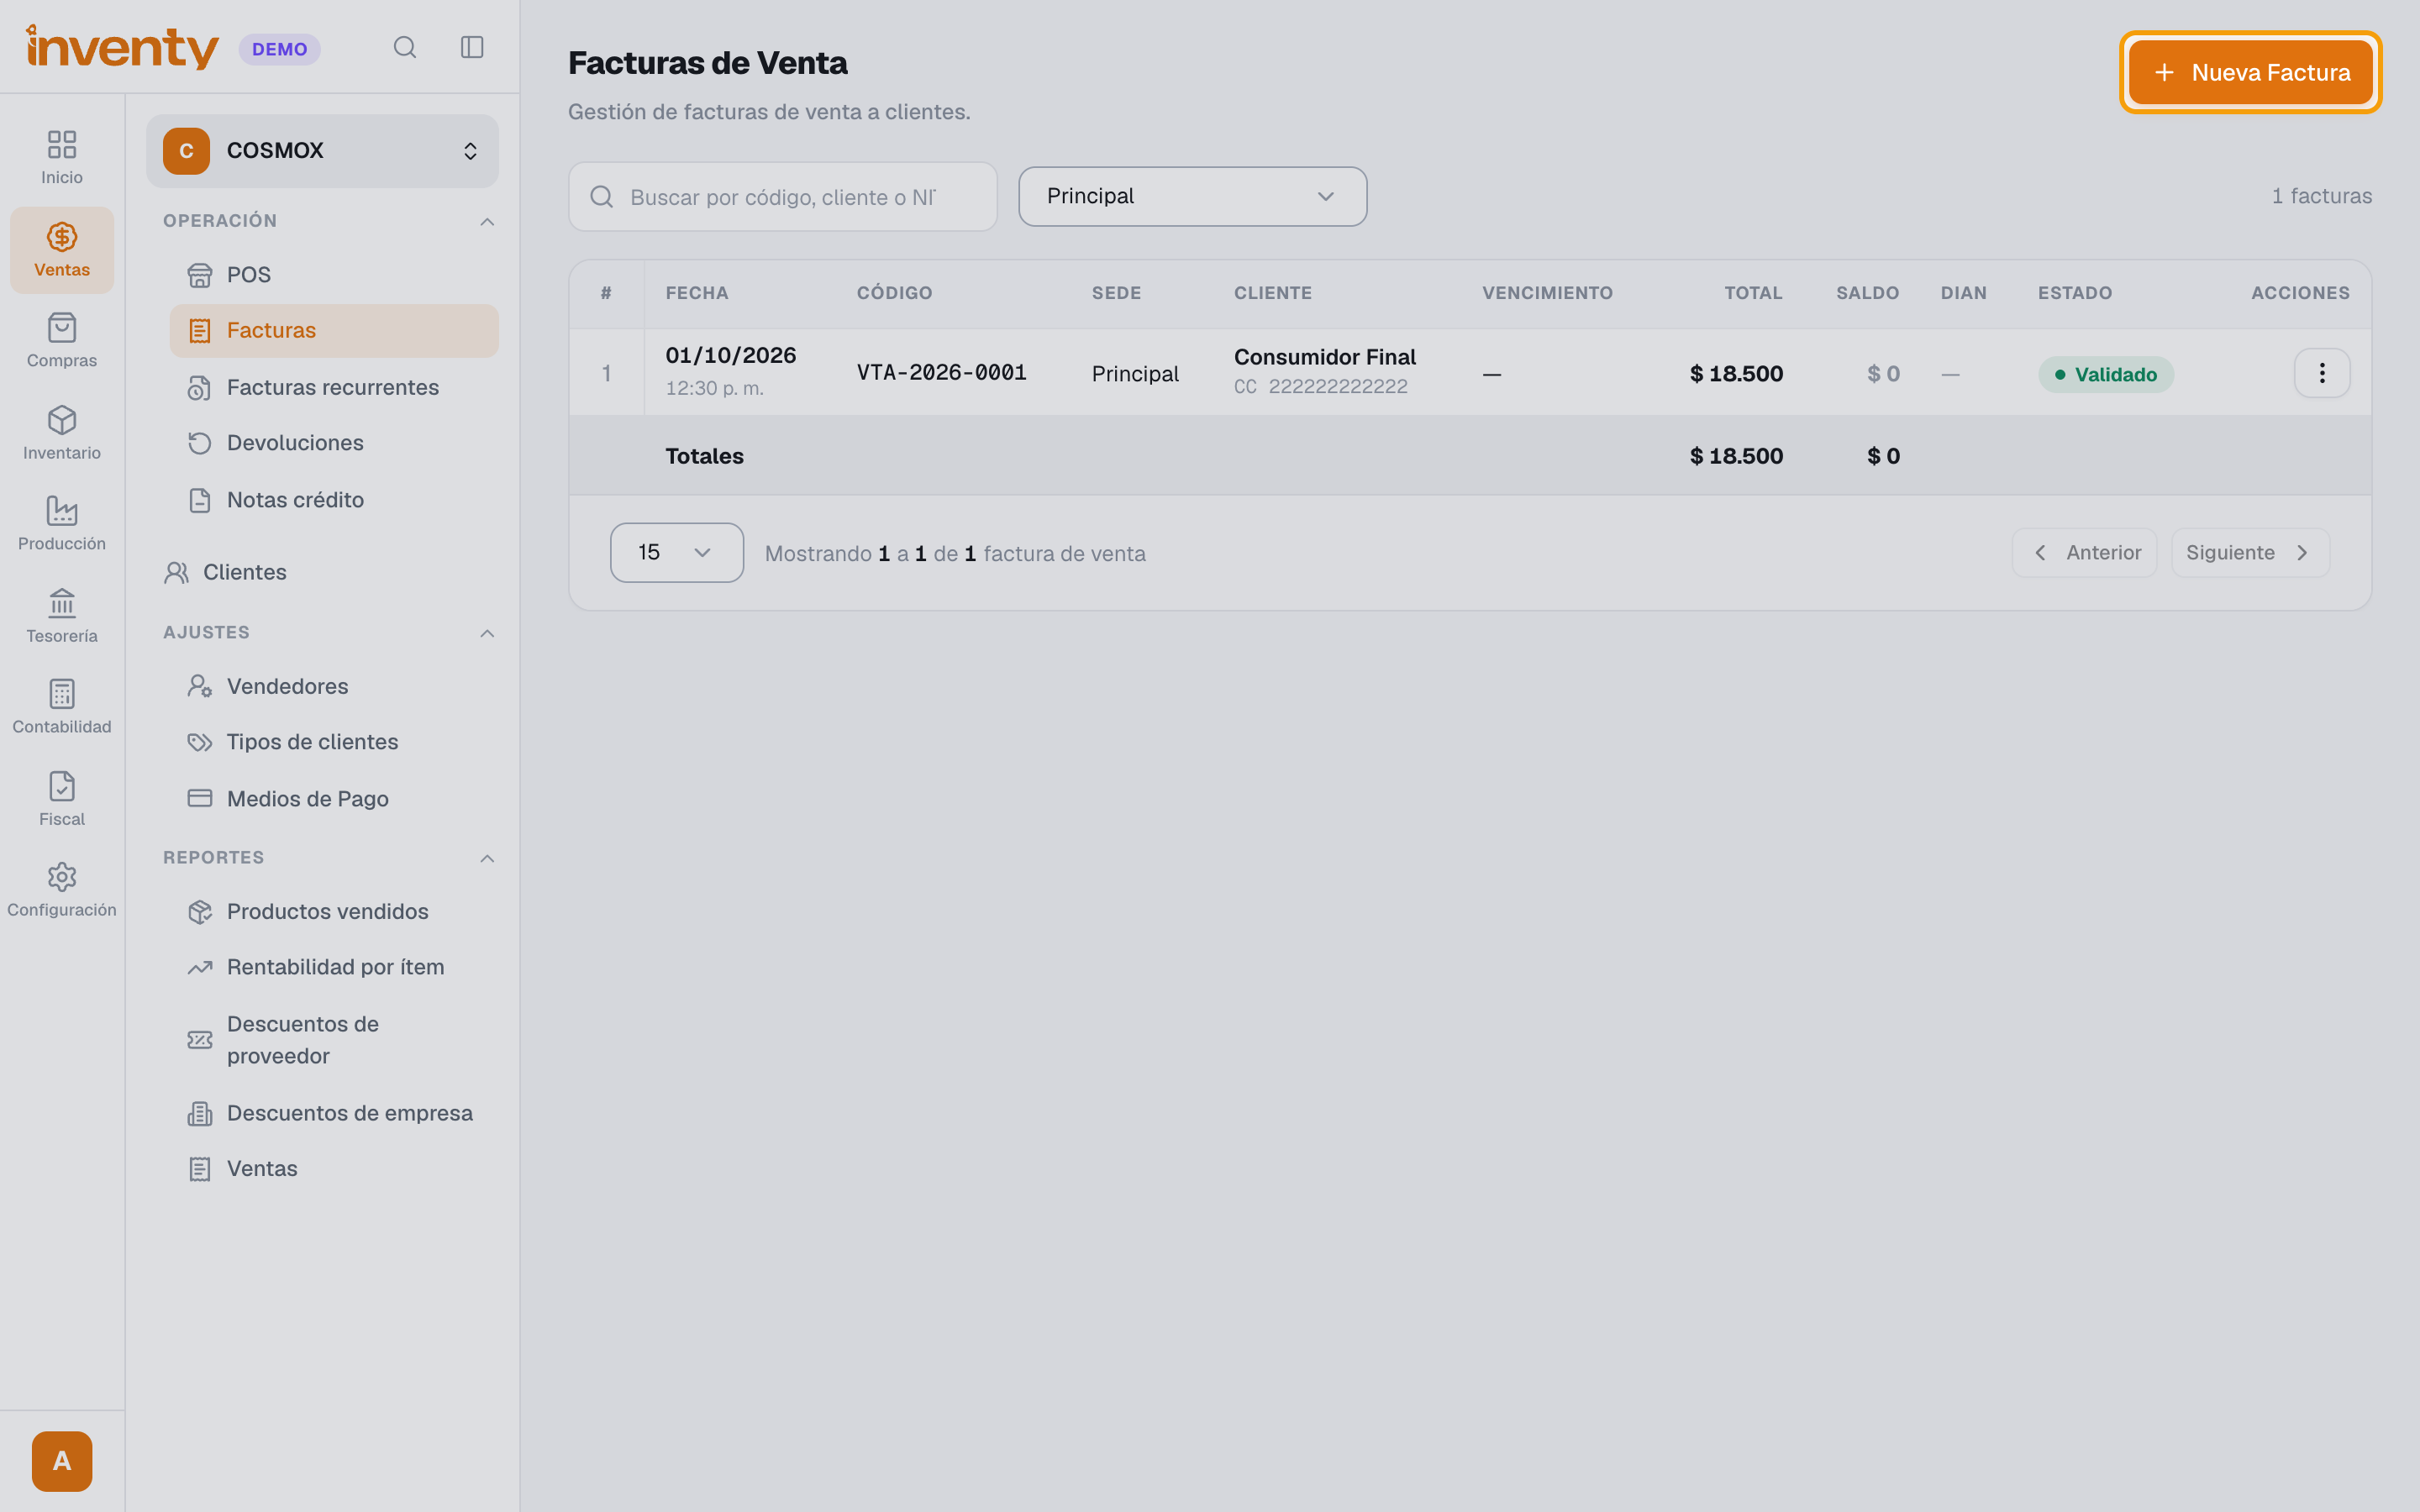Open Tipos de clientes
This screenshot has height=1512, width=2420.
(334, 742)
